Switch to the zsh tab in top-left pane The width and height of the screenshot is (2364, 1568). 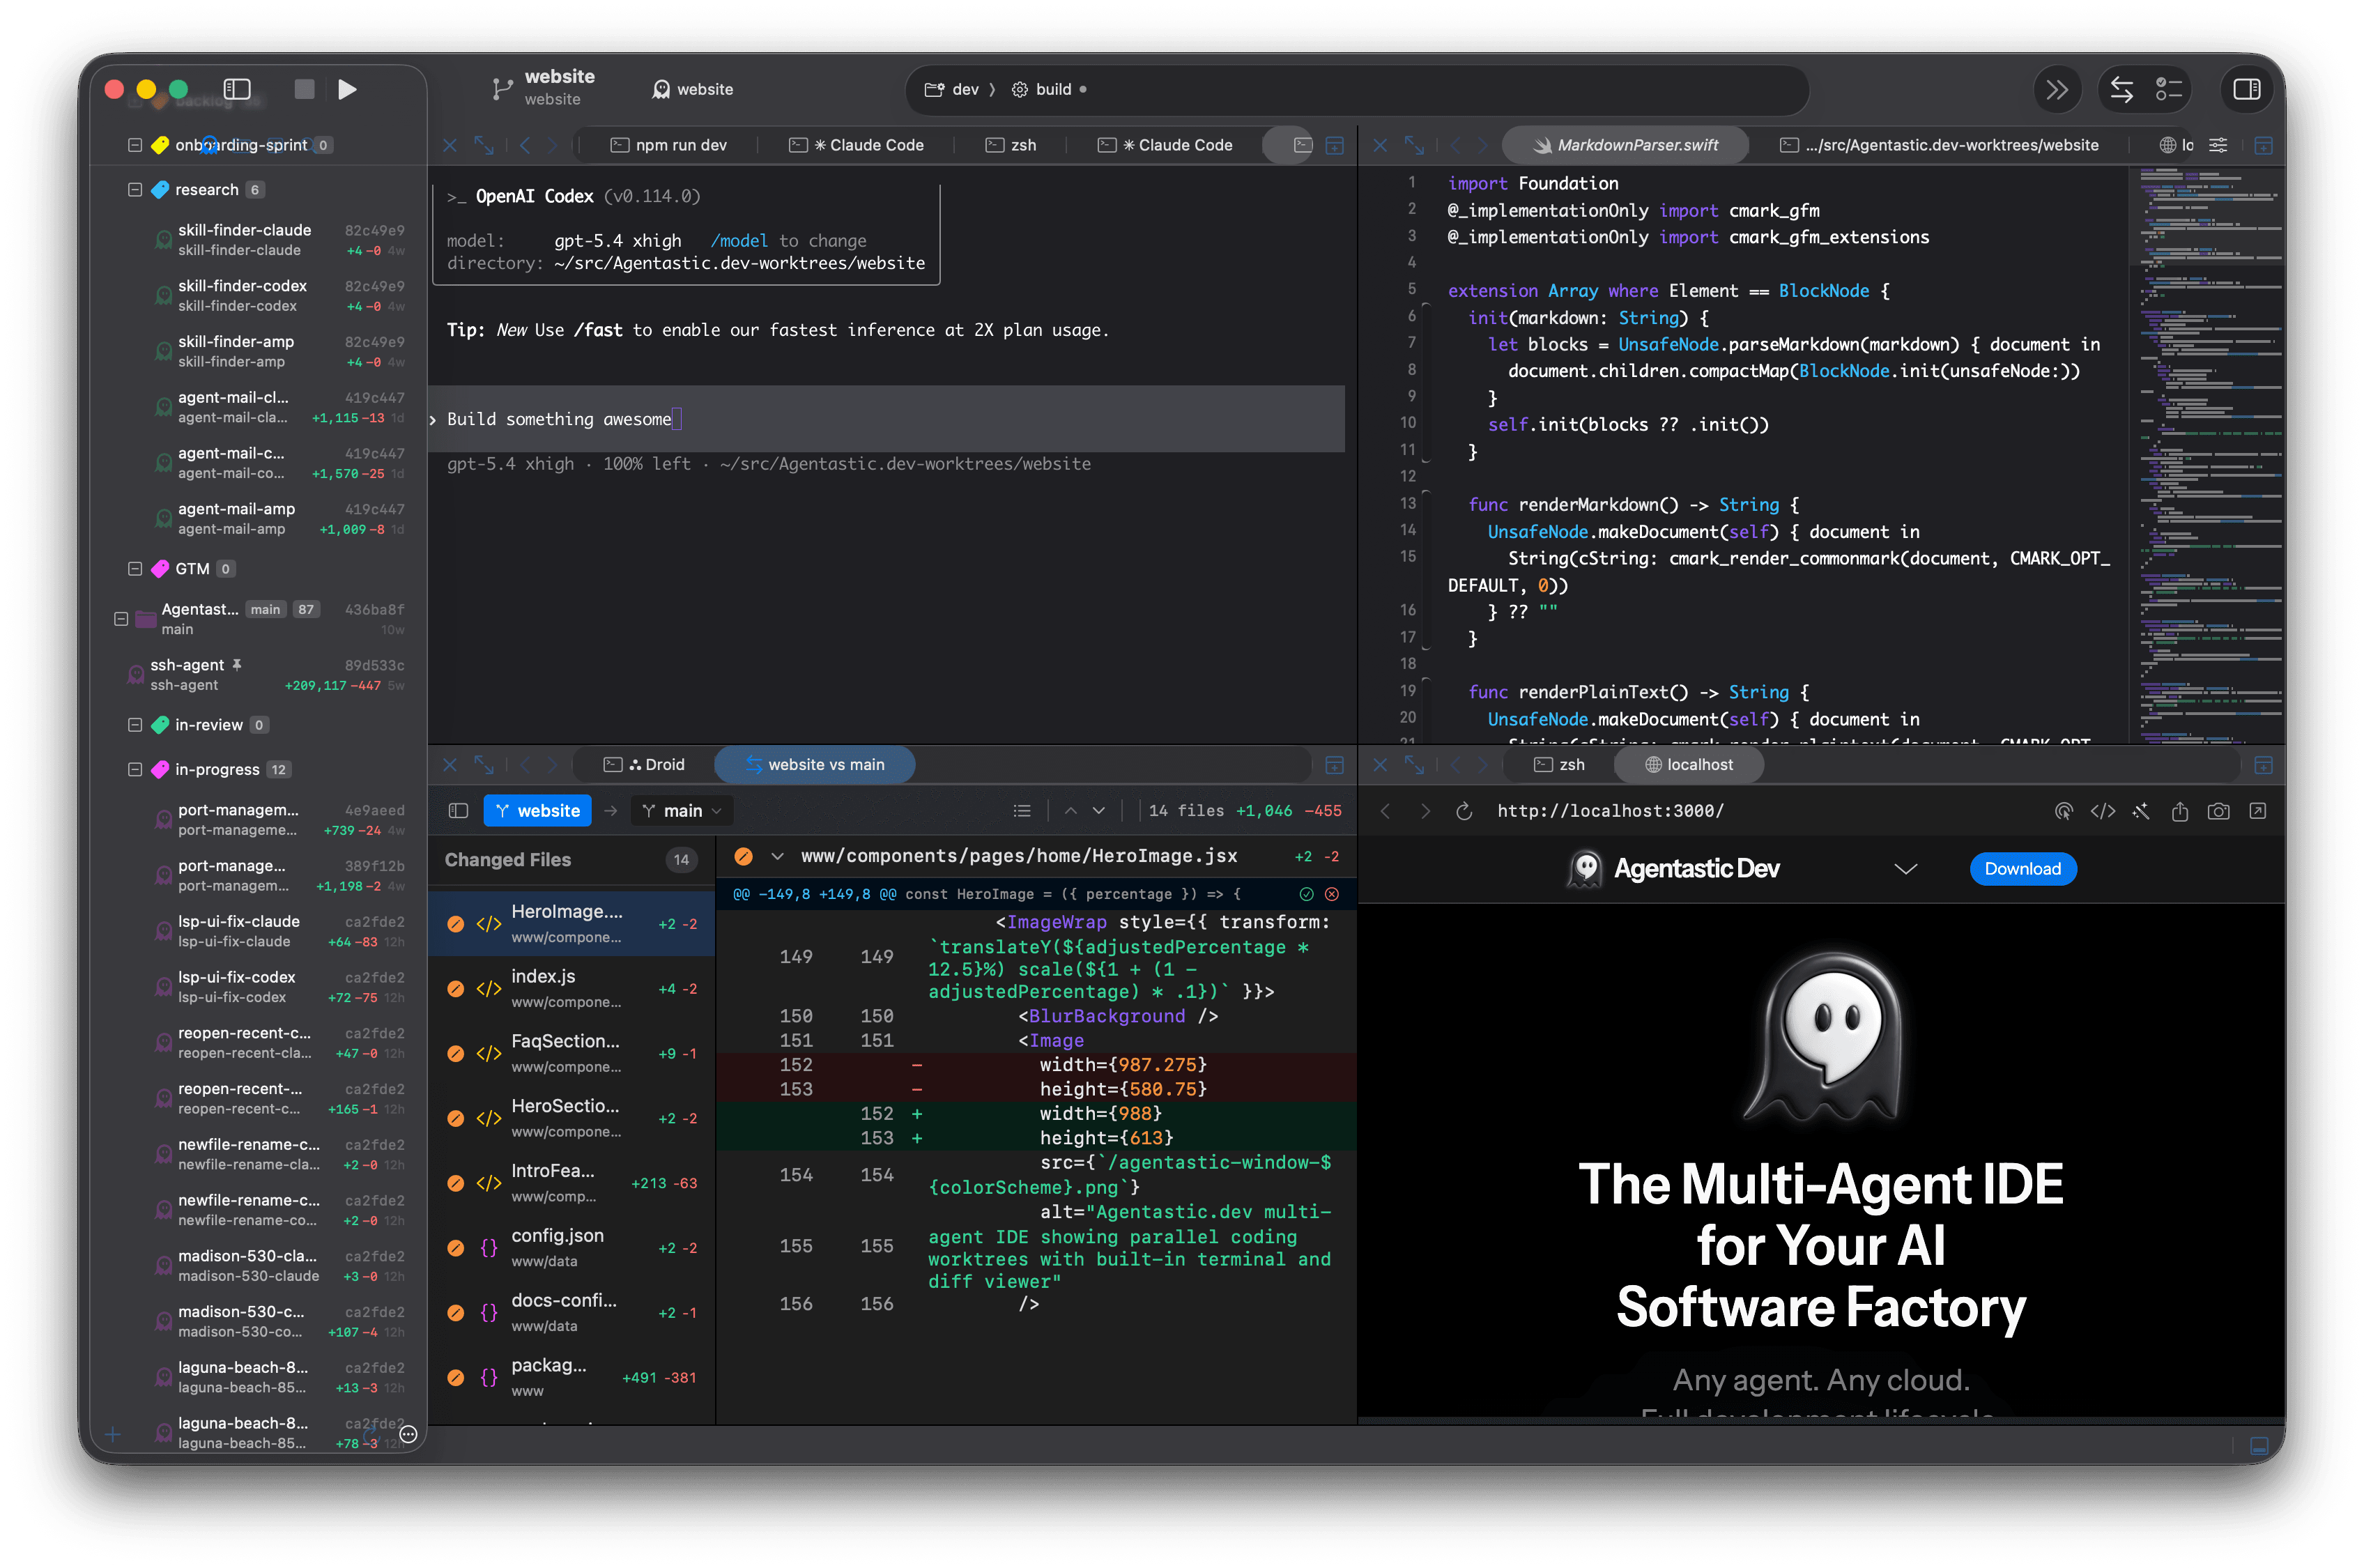(1010, 145)
